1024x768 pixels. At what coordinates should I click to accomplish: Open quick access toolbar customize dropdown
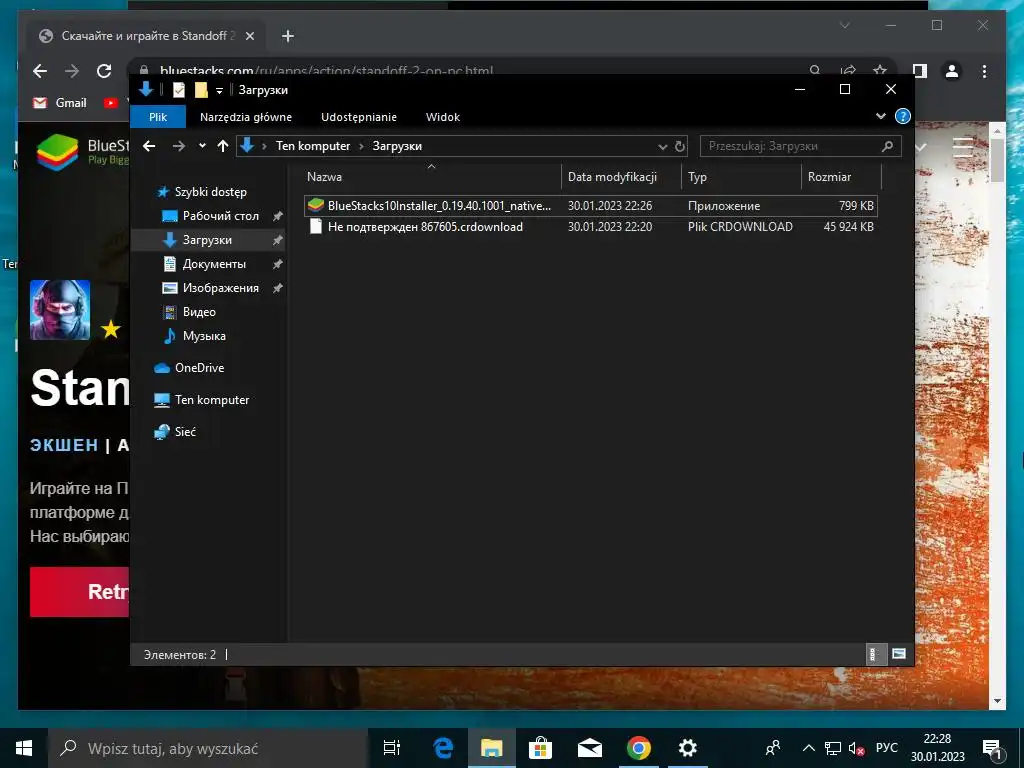(219, 90)
